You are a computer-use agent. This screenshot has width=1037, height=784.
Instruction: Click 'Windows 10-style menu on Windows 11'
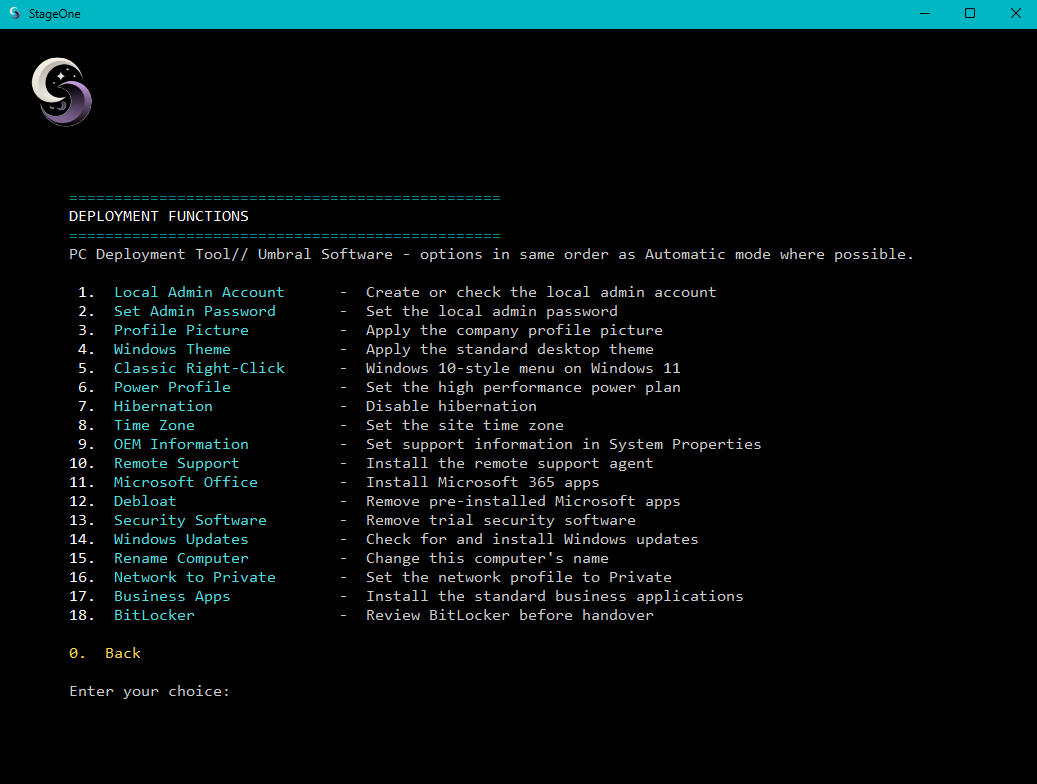523,369
